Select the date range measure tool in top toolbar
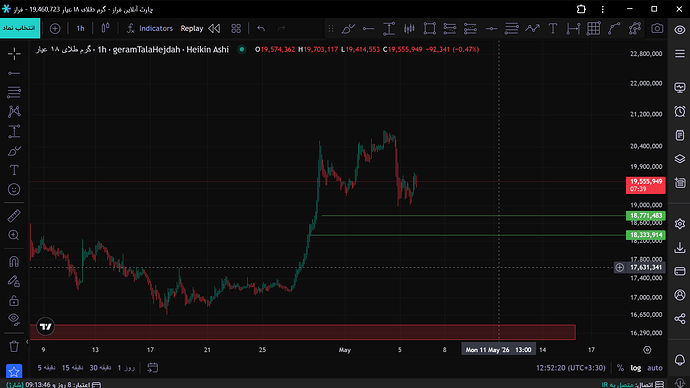 (x=573, y=29)
